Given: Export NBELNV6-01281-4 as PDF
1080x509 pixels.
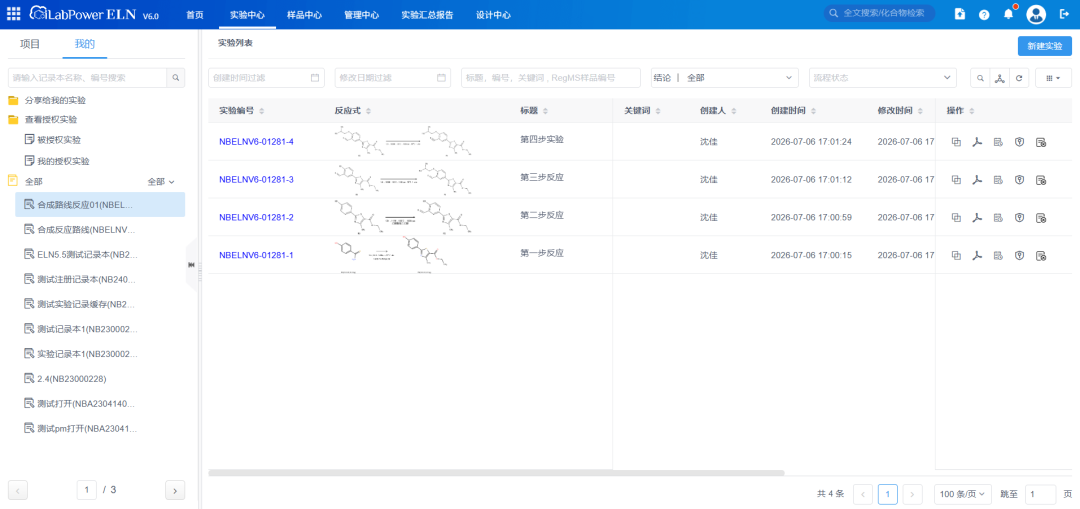Looking at the screenshot, I should point(976,142).
